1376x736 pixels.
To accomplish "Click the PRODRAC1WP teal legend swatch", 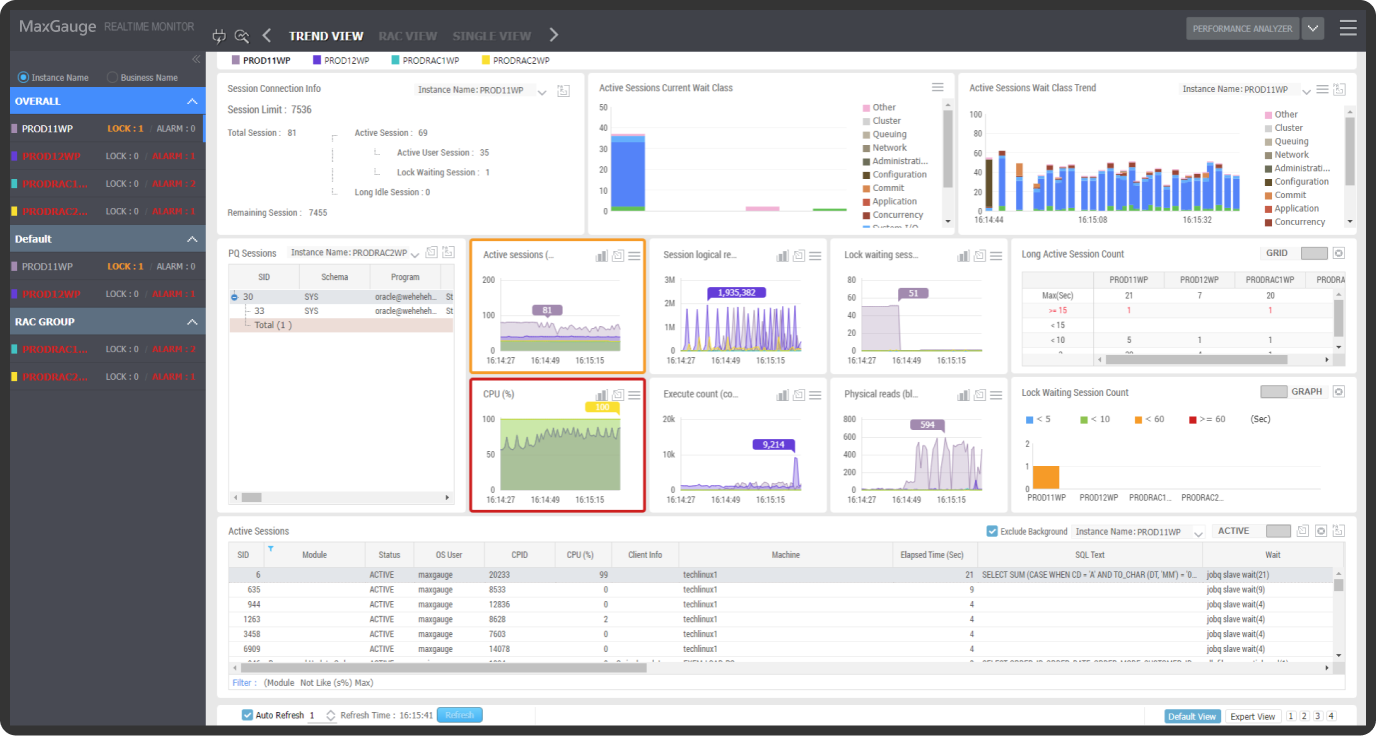I will [395, 61].
